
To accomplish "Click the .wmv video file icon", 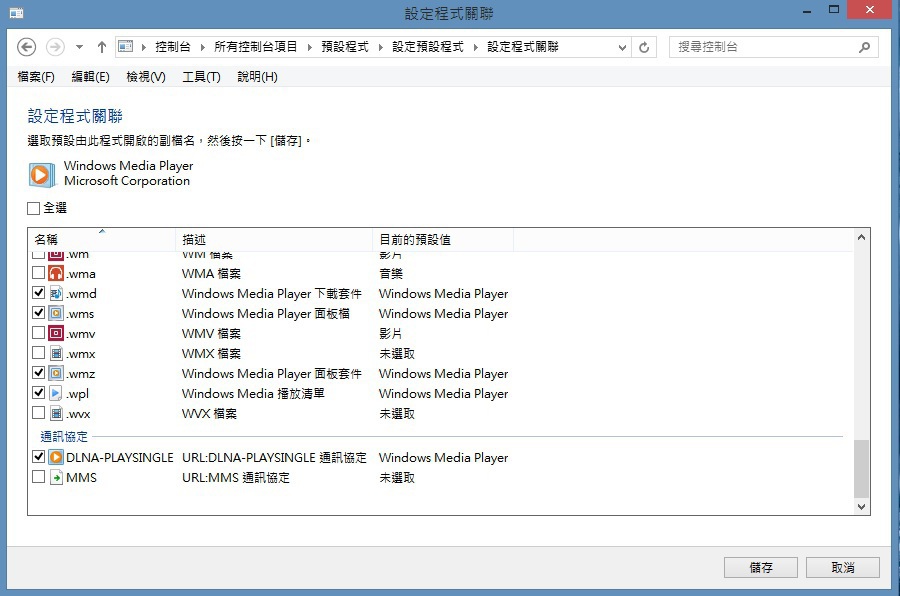I will tap(56, 333).
